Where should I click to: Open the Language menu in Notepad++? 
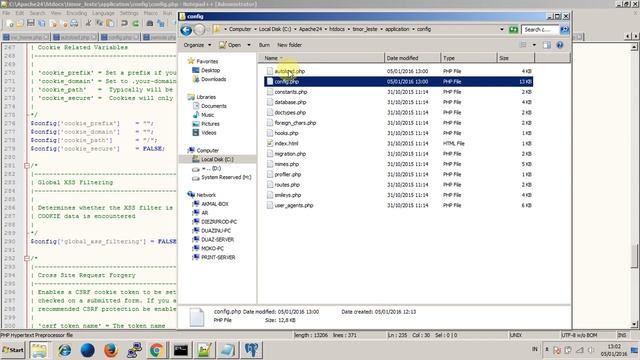point(103,13)
